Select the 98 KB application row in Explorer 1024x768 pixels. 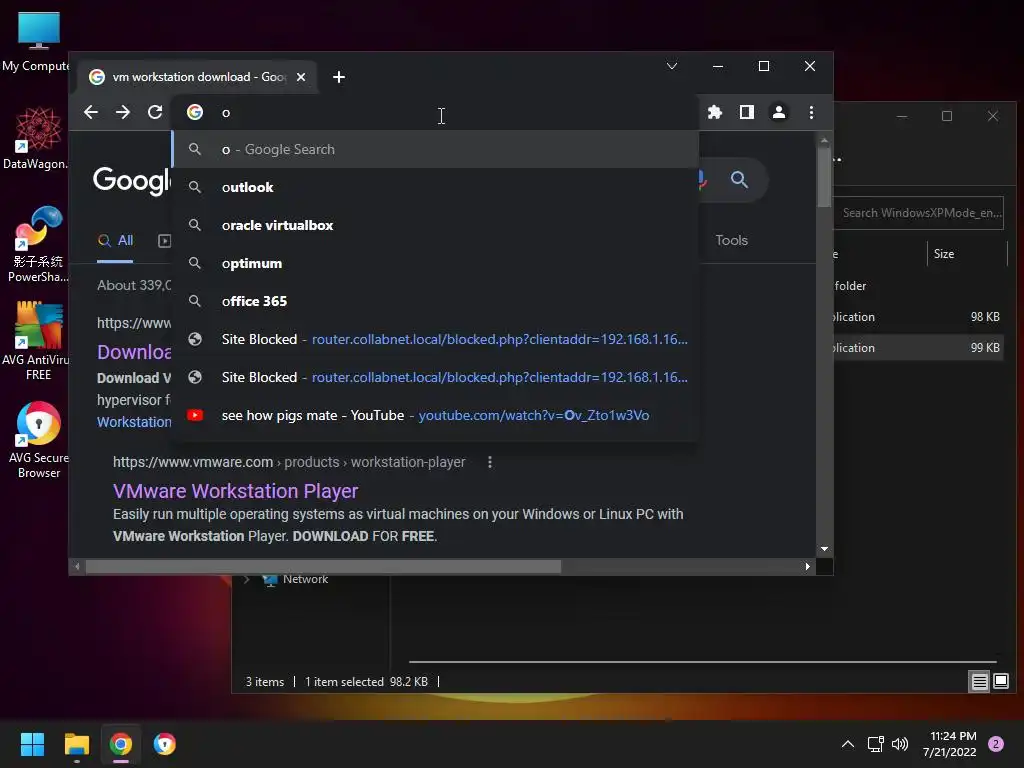918,317
